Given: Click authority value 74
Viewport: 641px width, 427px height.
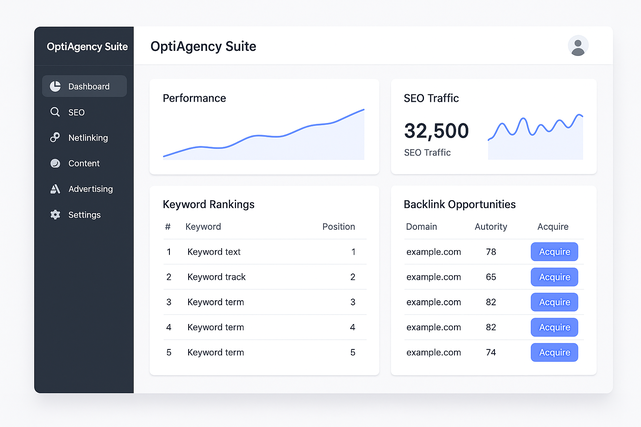Looking at the screenshot, I should [491, 352].
